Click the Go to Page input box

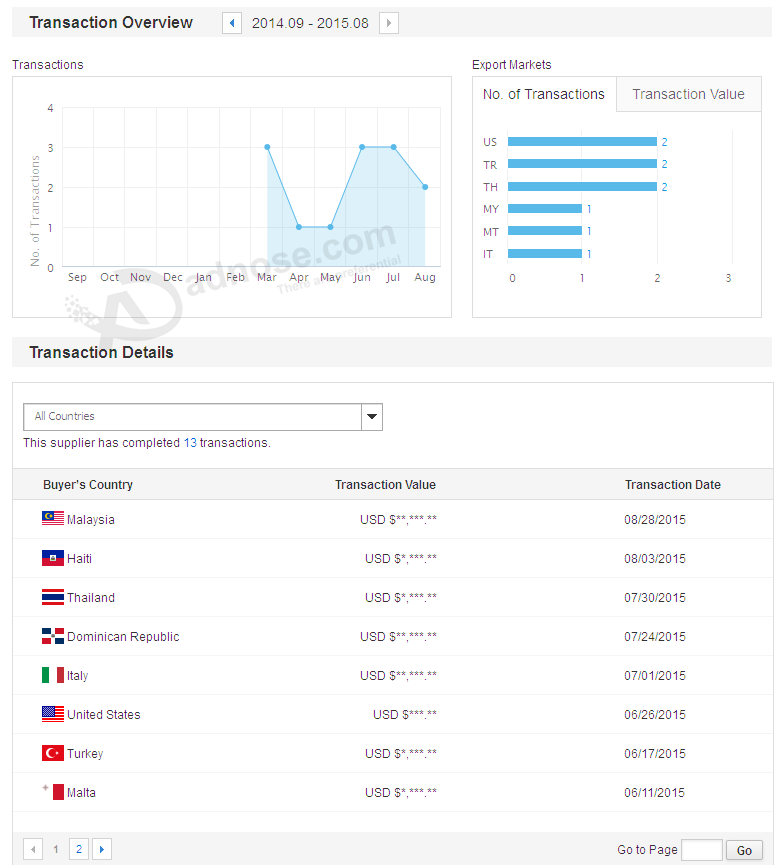[701, 850]
